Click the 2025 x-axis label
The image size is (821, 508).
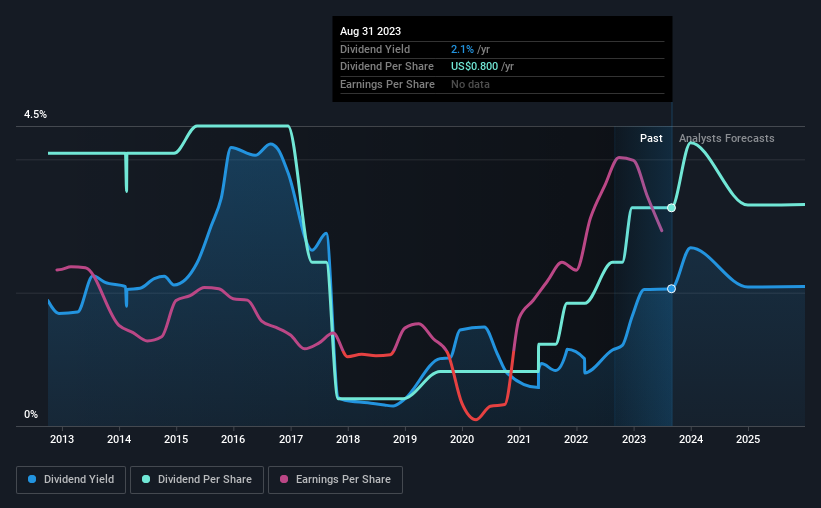pos(748,439)
